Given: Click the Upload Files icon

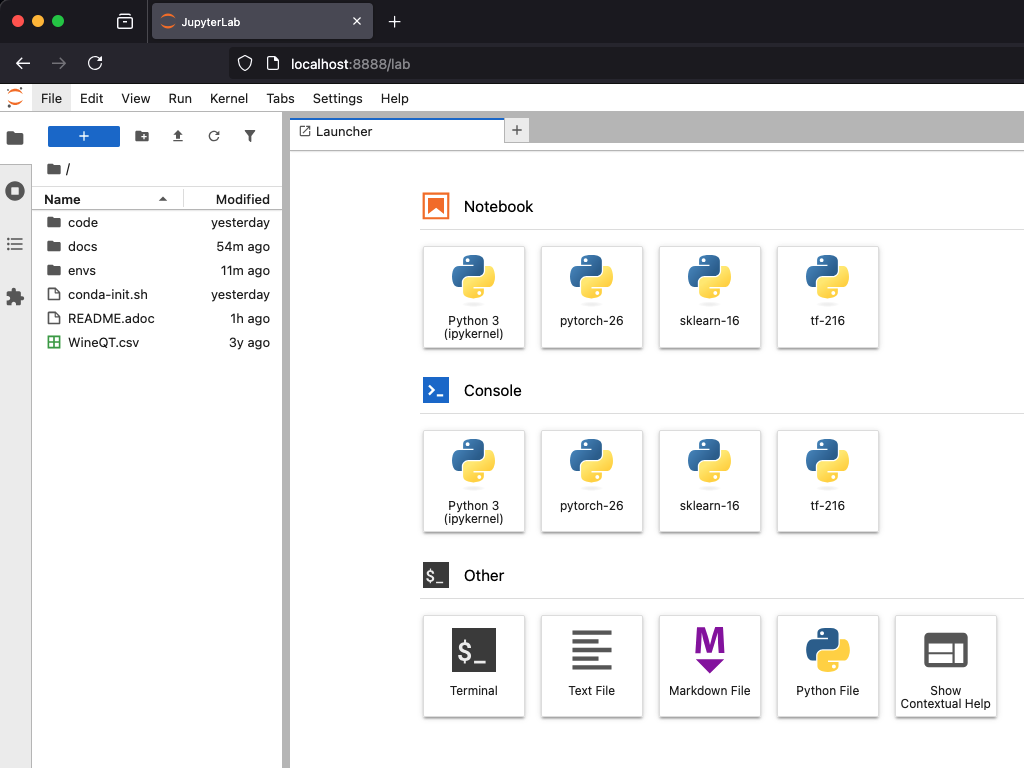Looking at the screenshot, I should click(178, 136).
